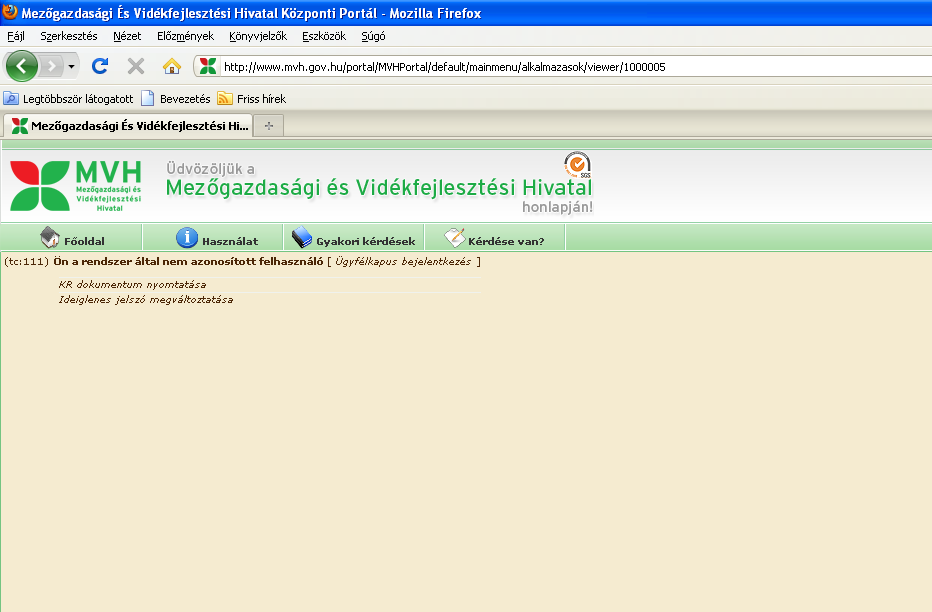Viewport: 932px width, 612px height.
Task: Open the navigation history dropdown arrow
Action: click(x=71, y=66)
